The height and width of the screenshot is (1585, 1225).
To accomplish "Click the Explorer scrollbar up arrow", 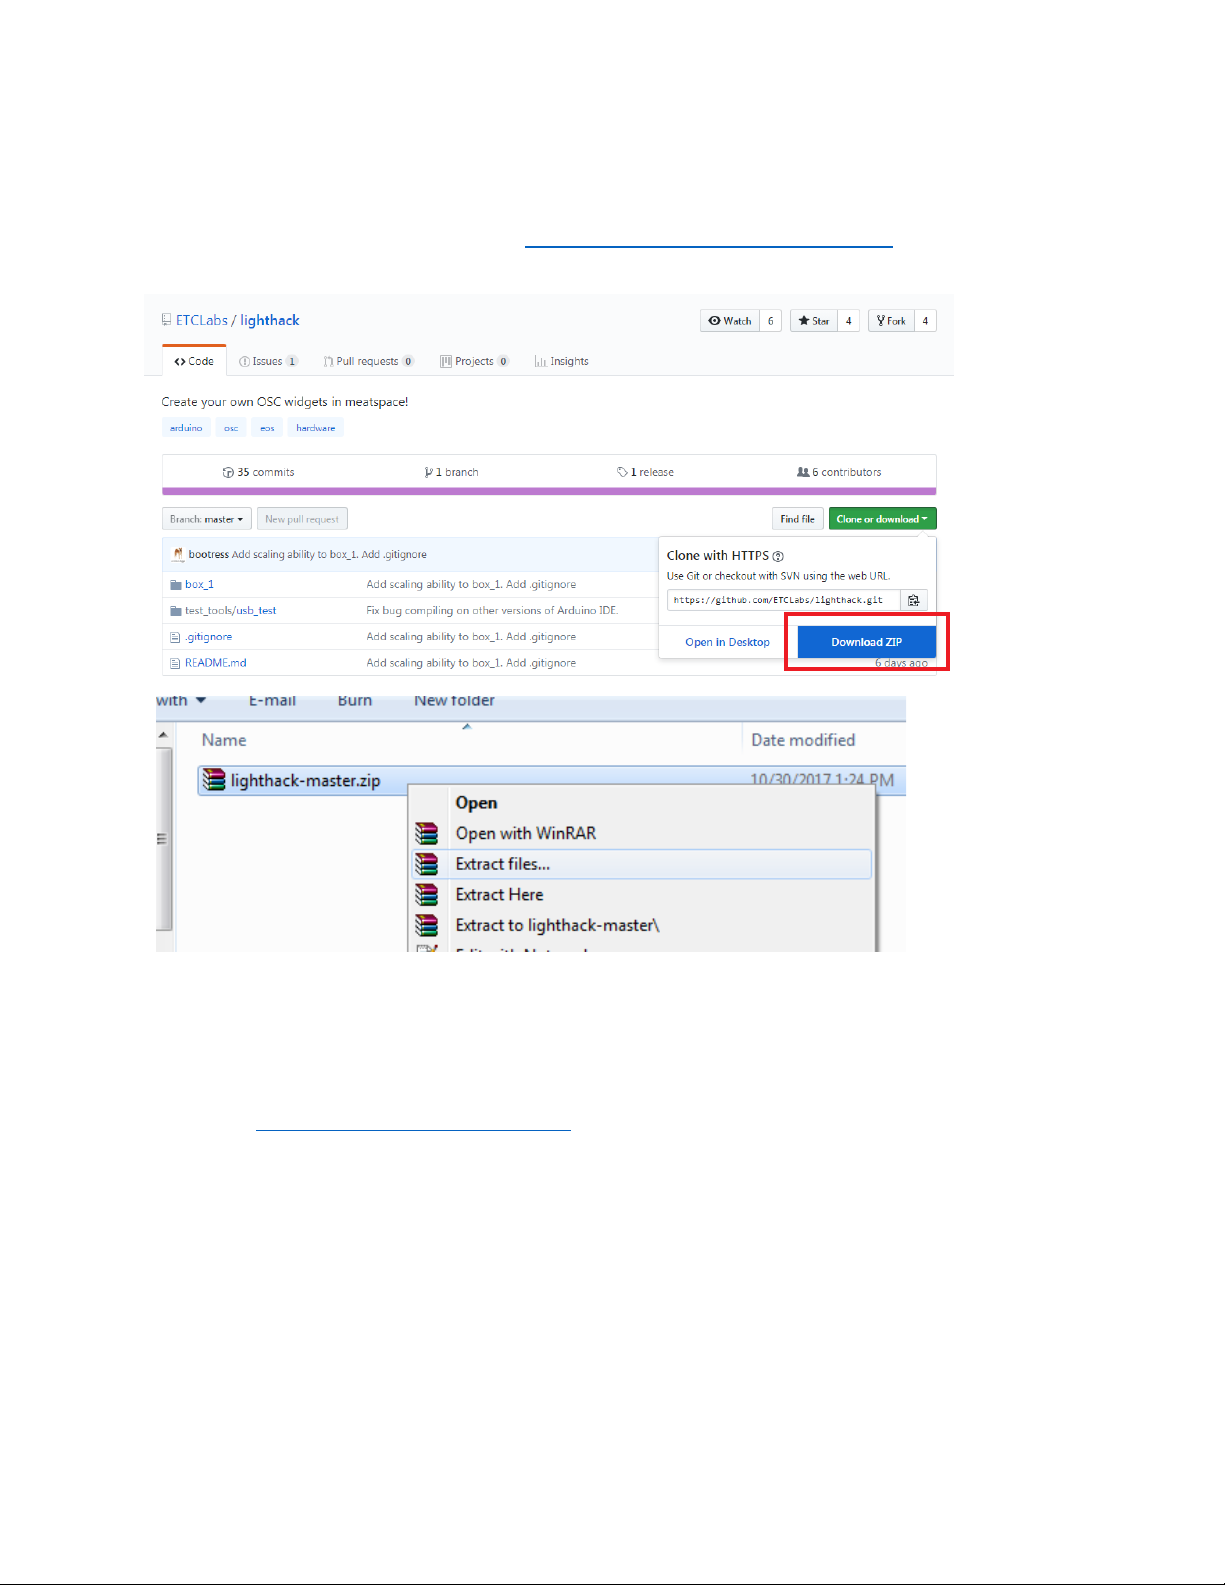I will tap(163, 735).
